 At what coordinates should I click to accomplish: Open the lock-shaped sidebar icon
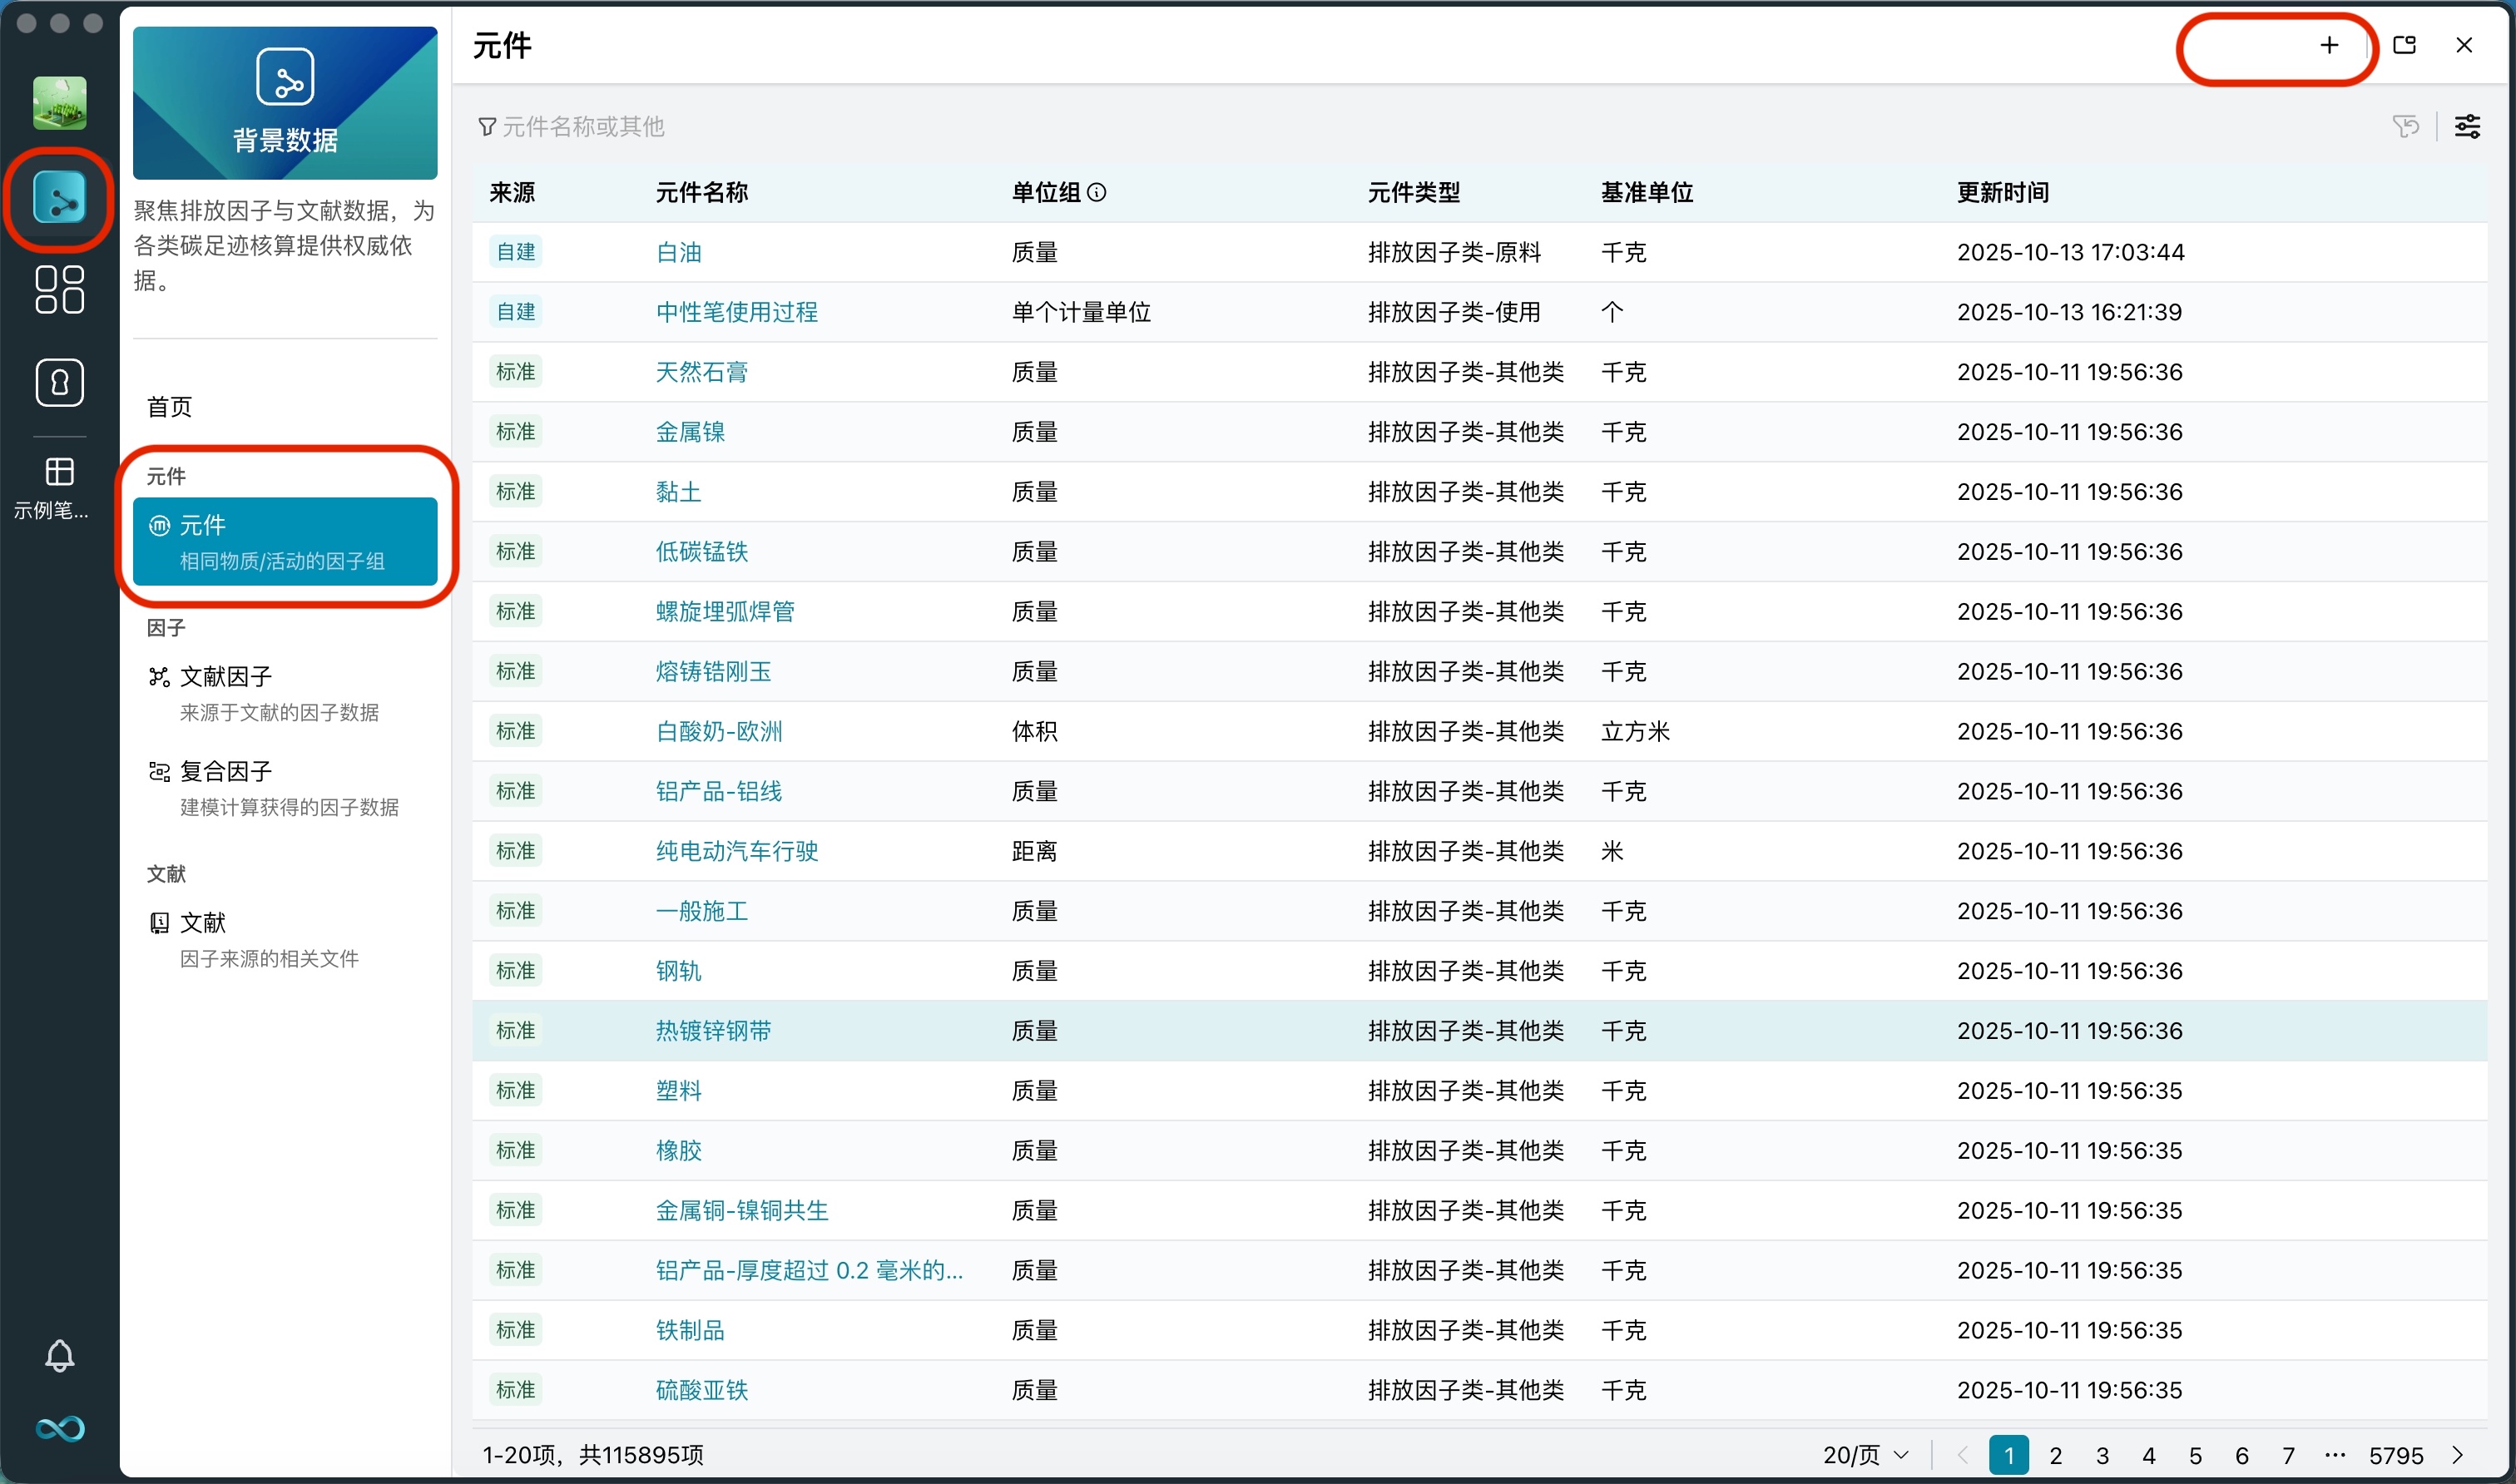click(59, 383)
